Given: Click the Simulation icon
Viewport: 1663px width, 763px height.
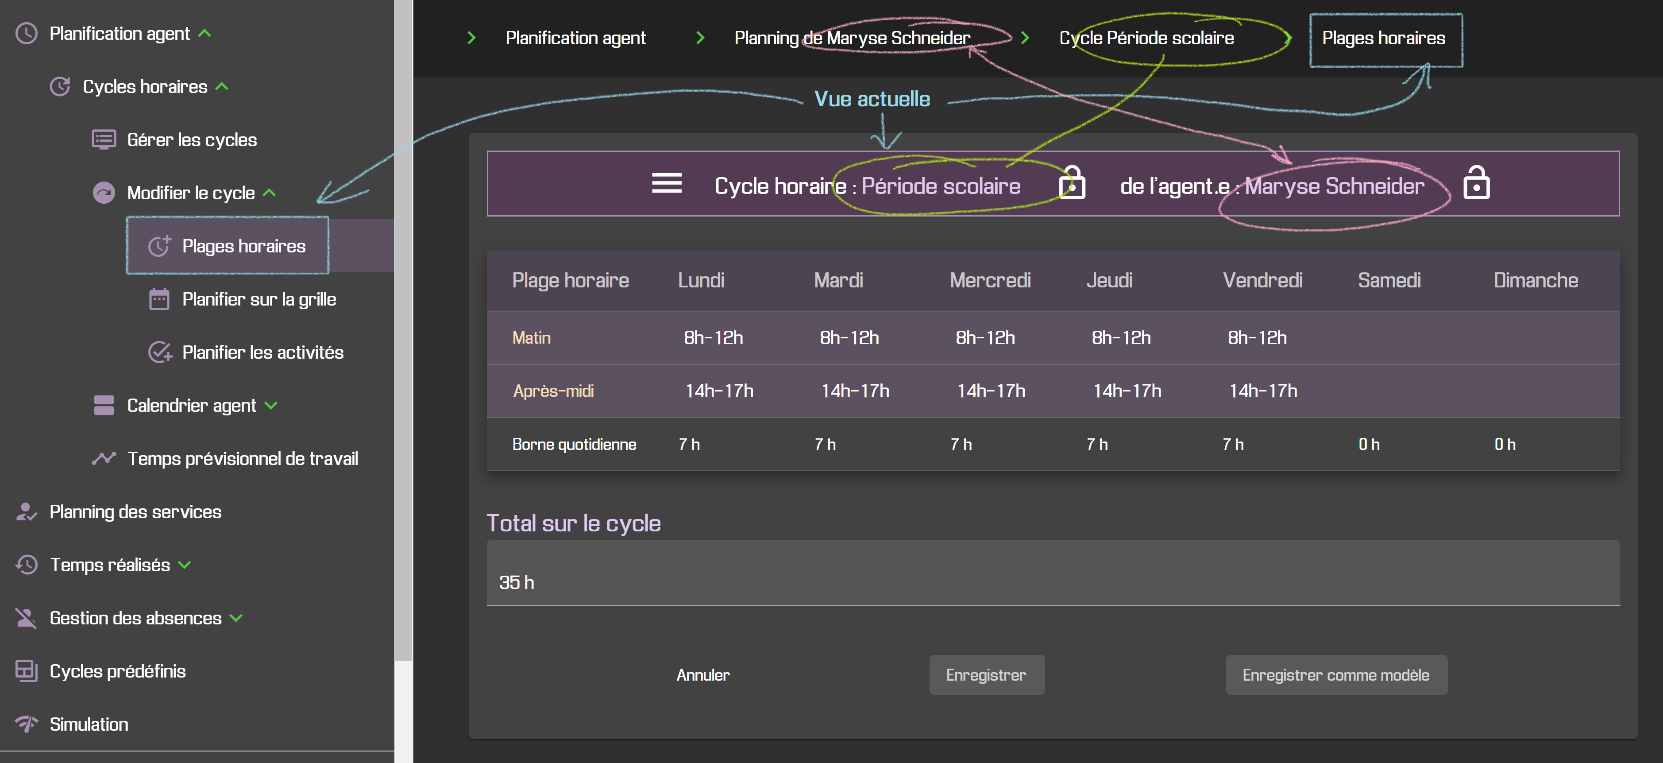Looking at the screenshot, I should pos(27,724).
